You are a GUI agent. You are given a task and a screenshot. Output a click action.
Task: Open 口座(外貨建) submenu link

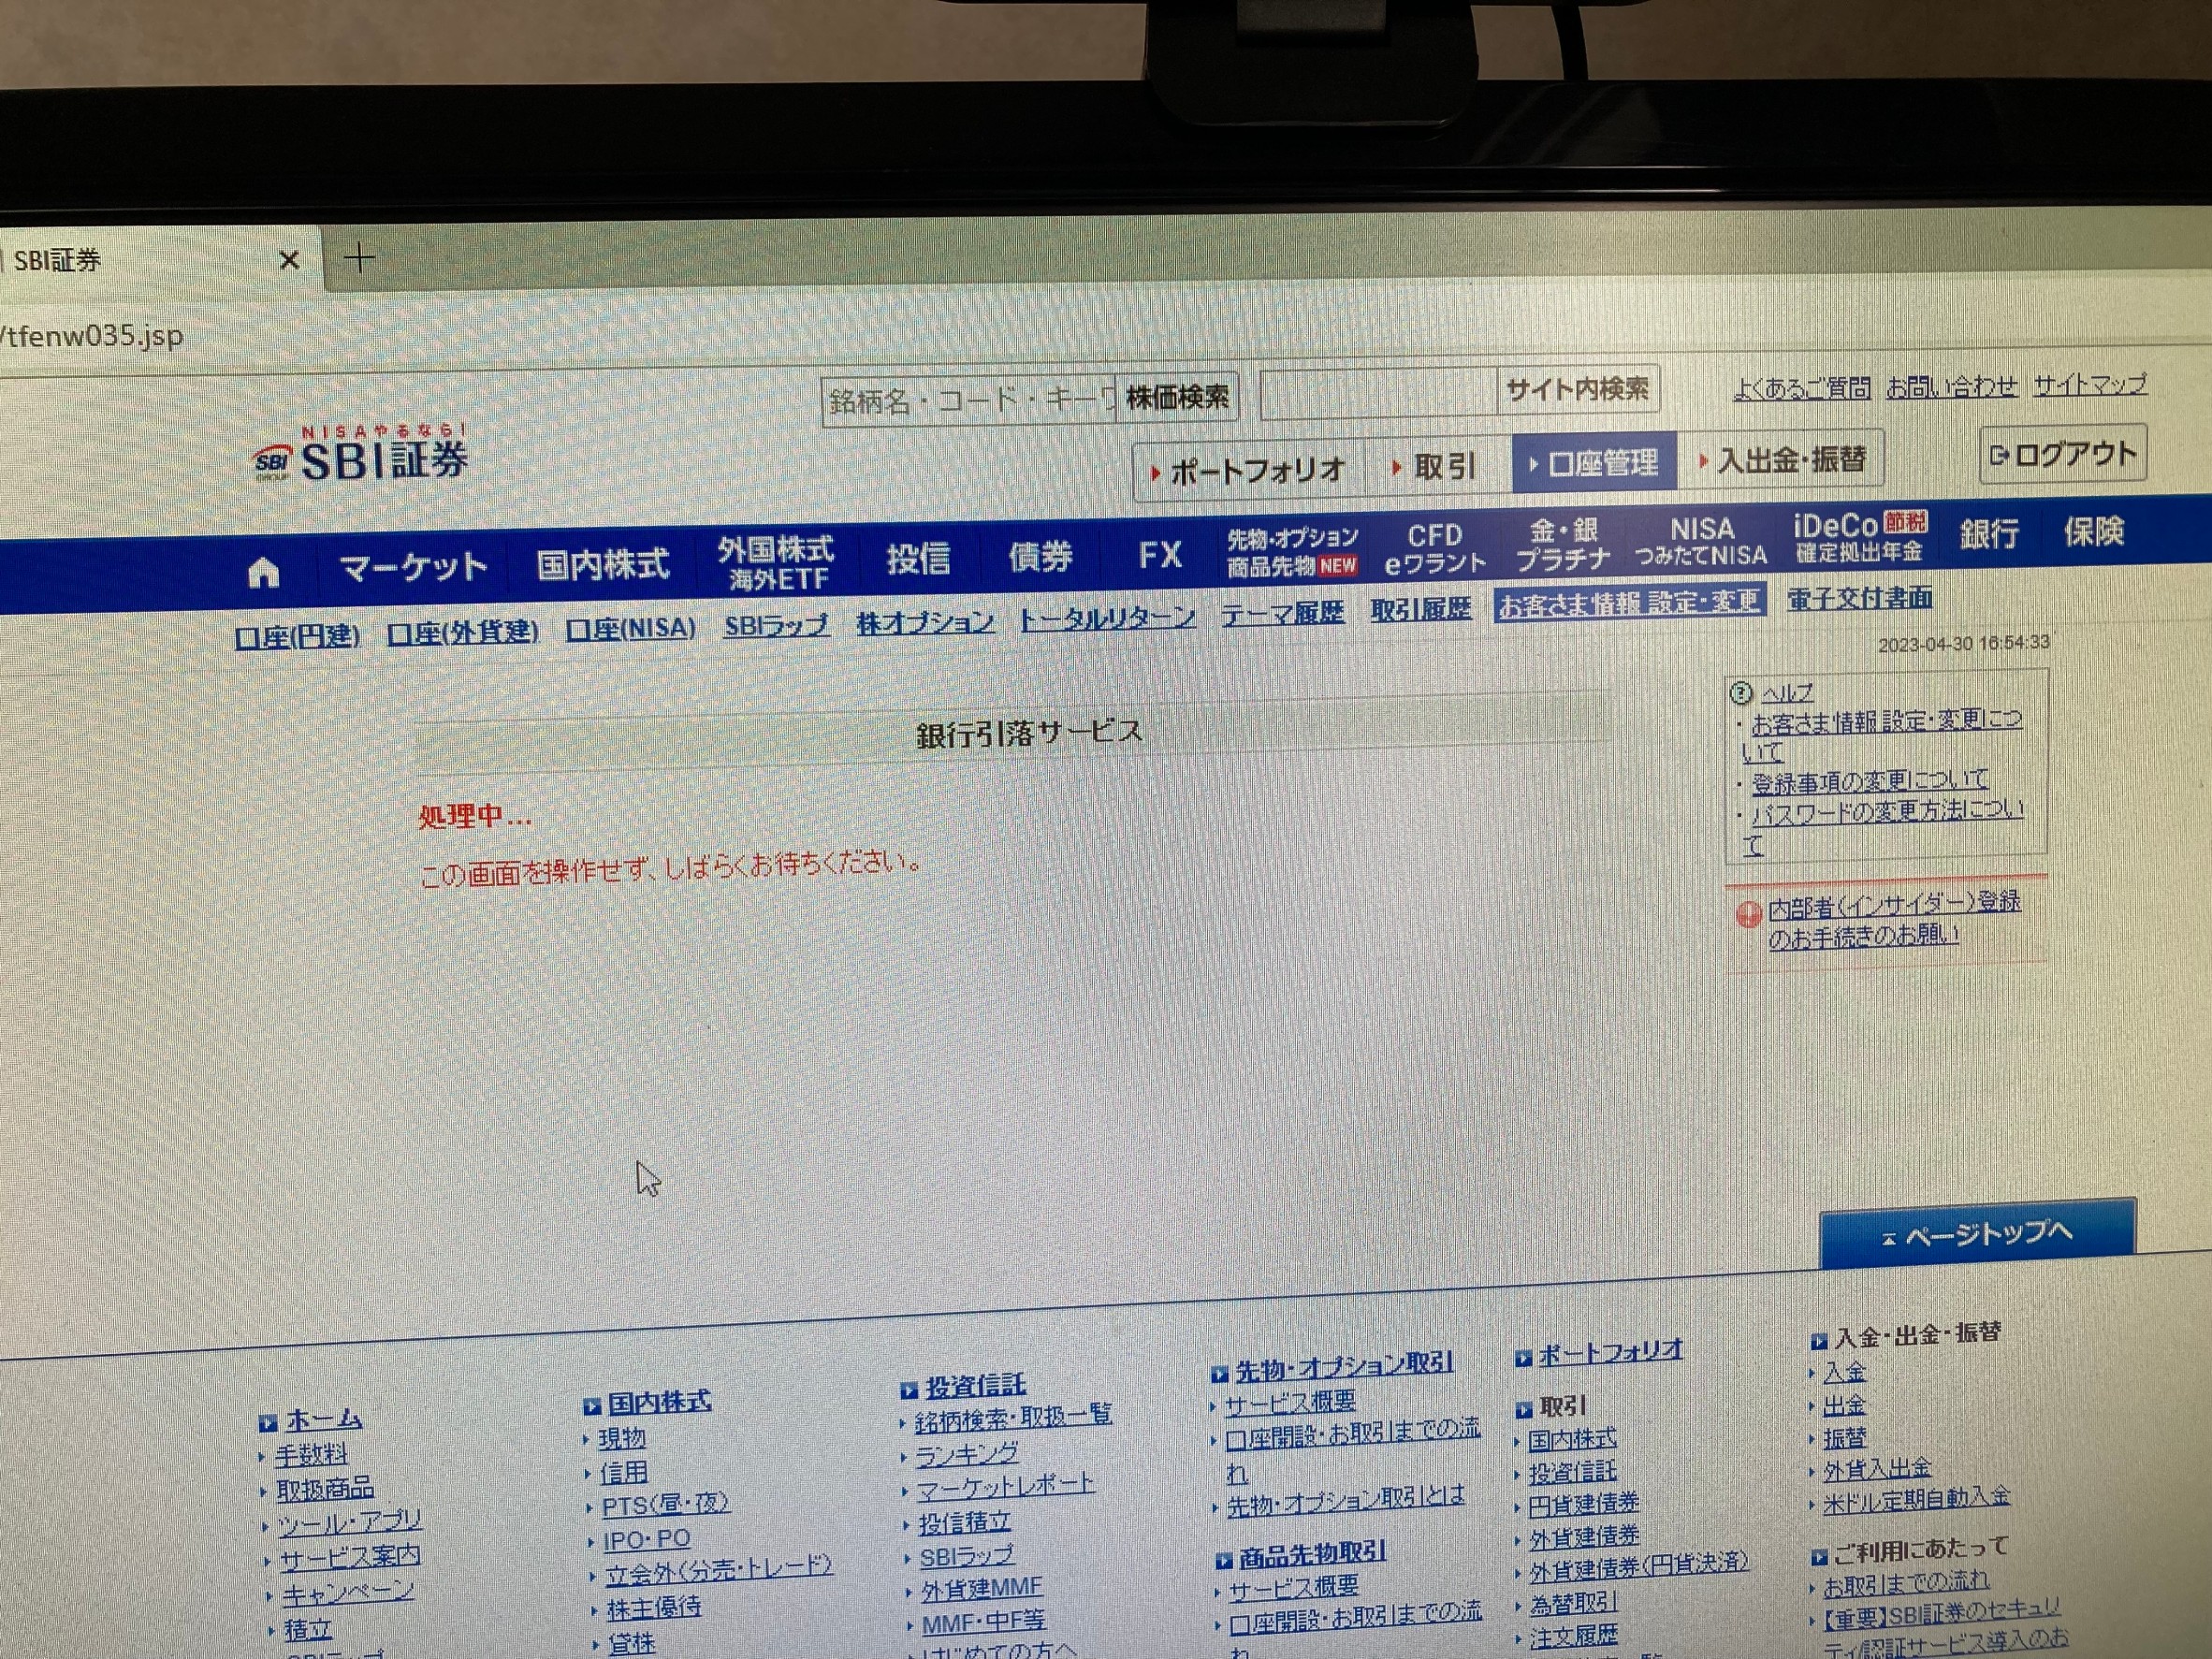point(462,632)
